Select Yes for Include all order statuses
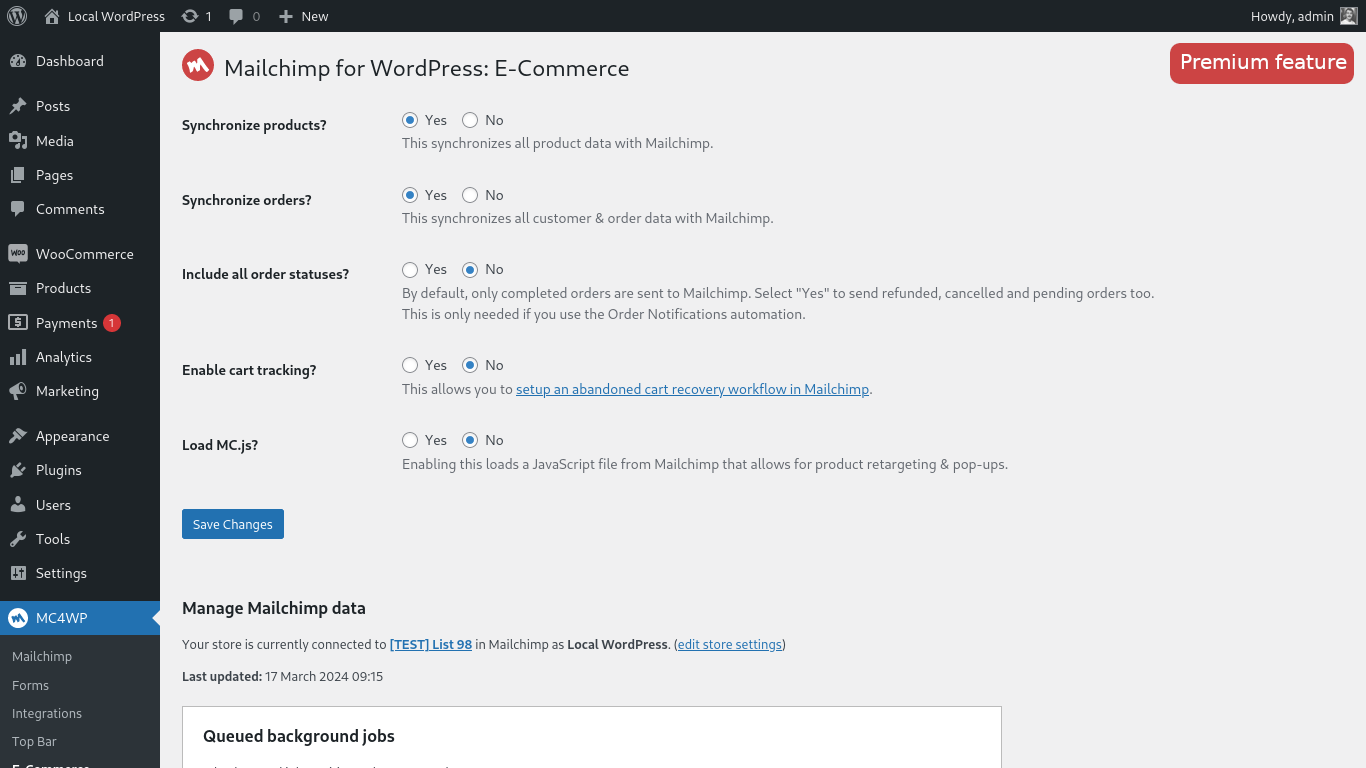The image size is (1366, 768). [410, 269]
